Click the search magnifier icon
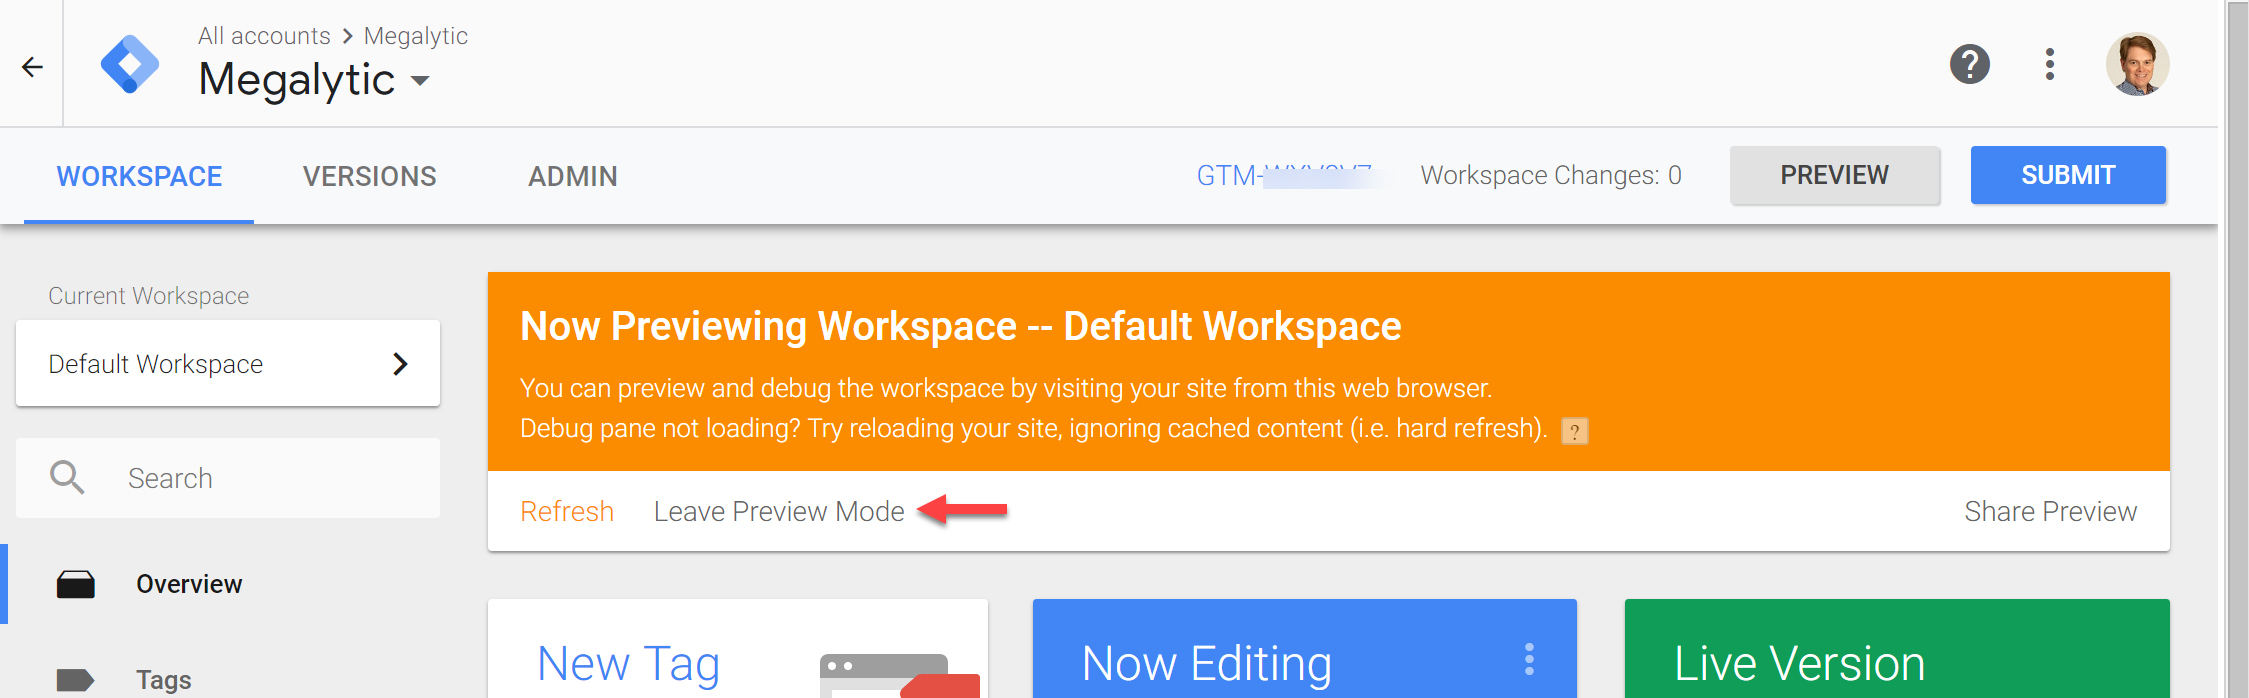 click(x=67, y=478)
